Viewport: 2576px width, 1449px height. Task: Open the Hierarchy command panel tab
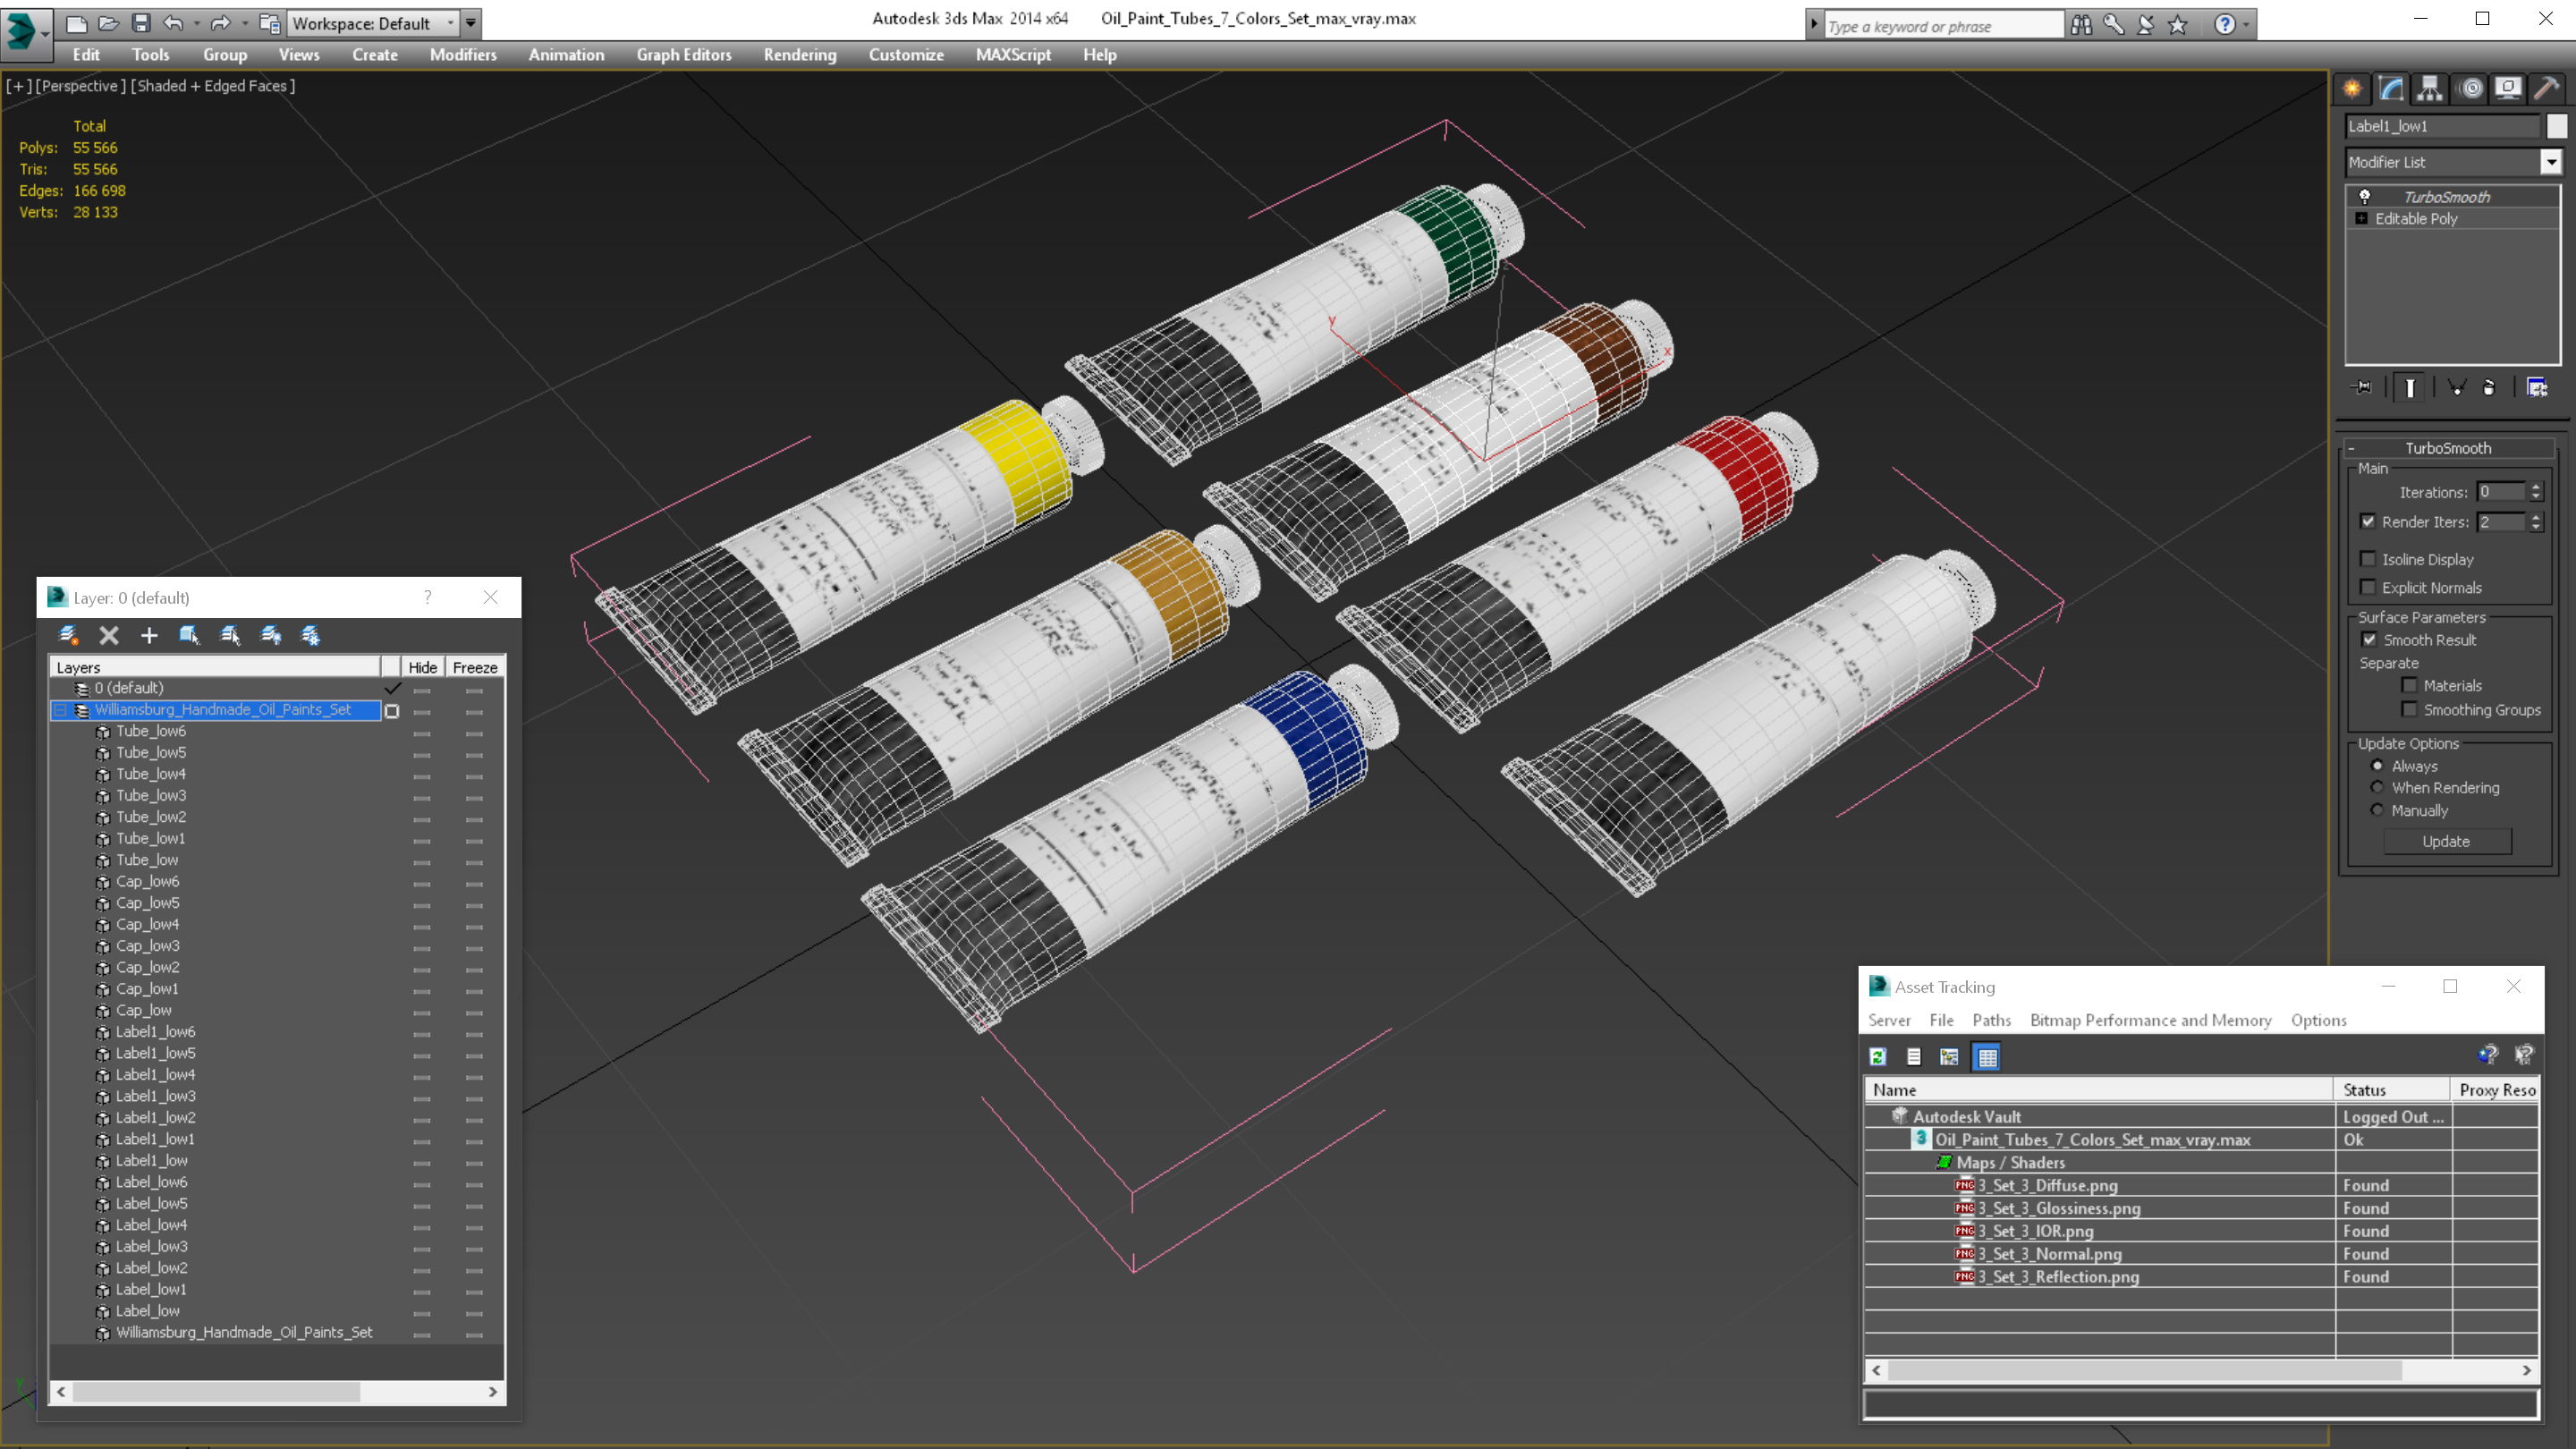coord(2430,89)
